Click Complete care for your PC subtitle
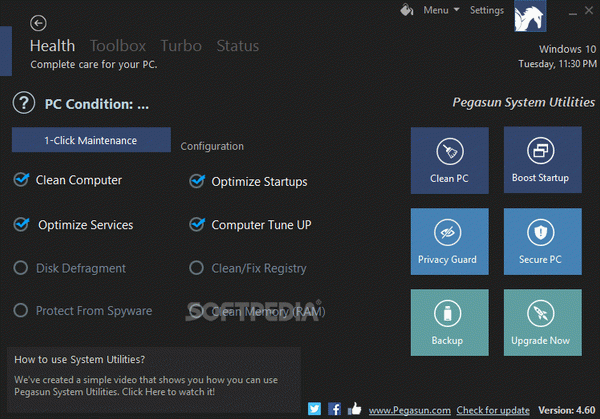Viewport: 600px width, 419px height. [x=94, y=65]
